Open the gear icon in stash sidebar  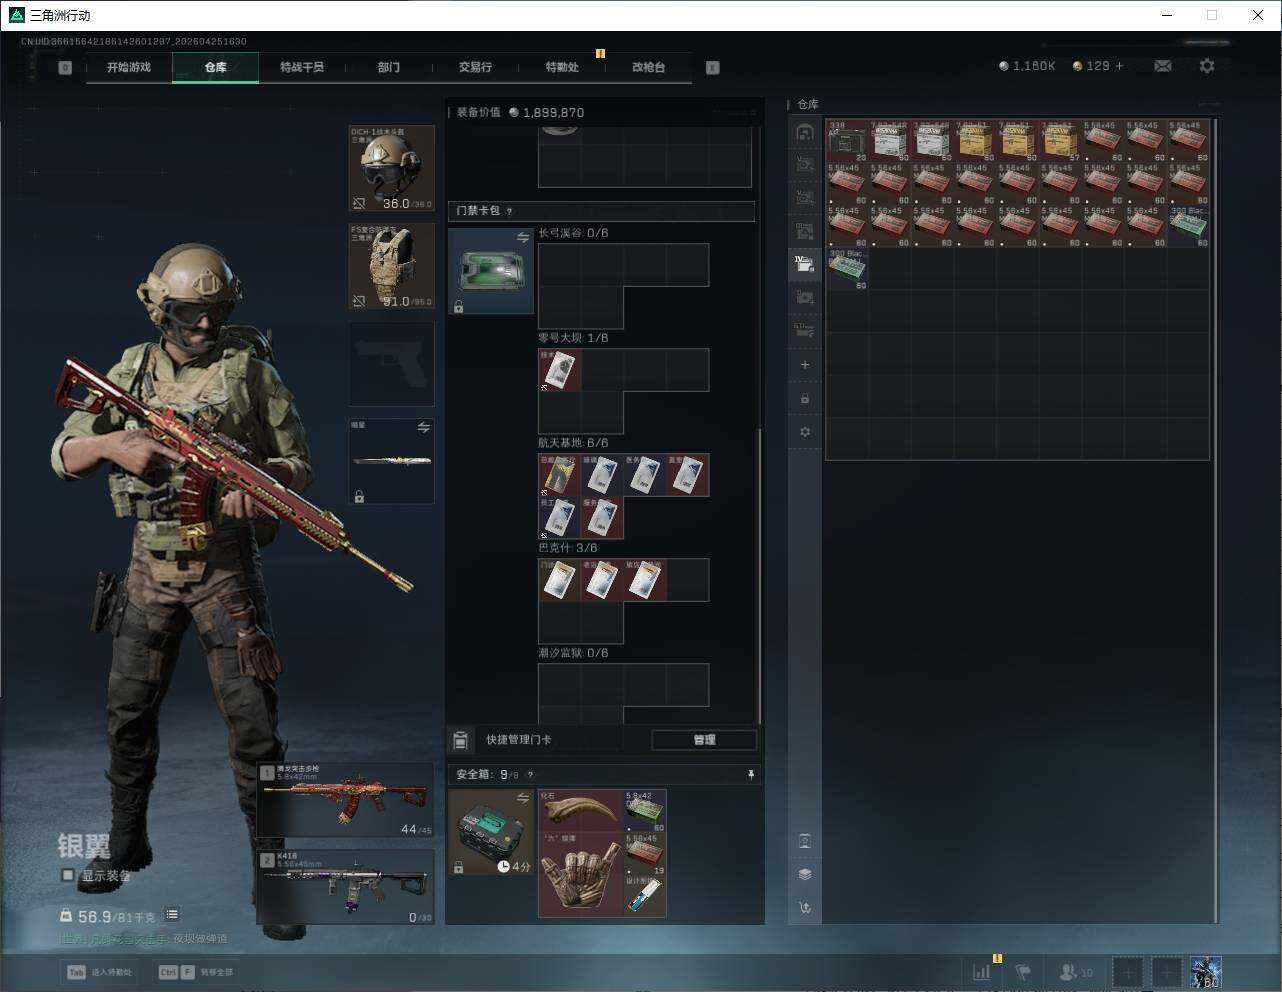tap(805, 432)
